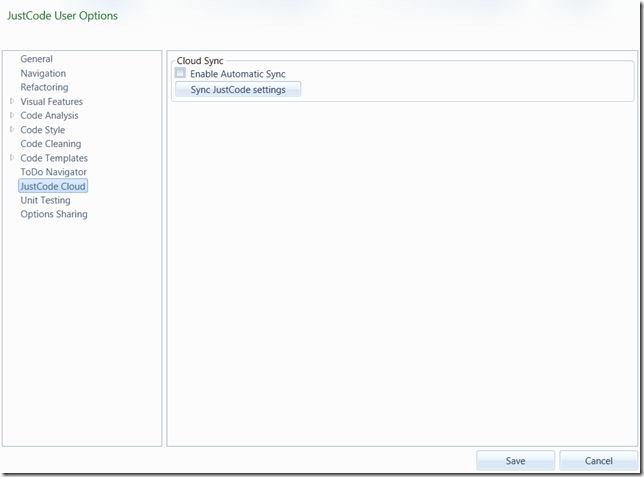
Task: Select Navigation in the options tree
Action: (x=43, y=73)
